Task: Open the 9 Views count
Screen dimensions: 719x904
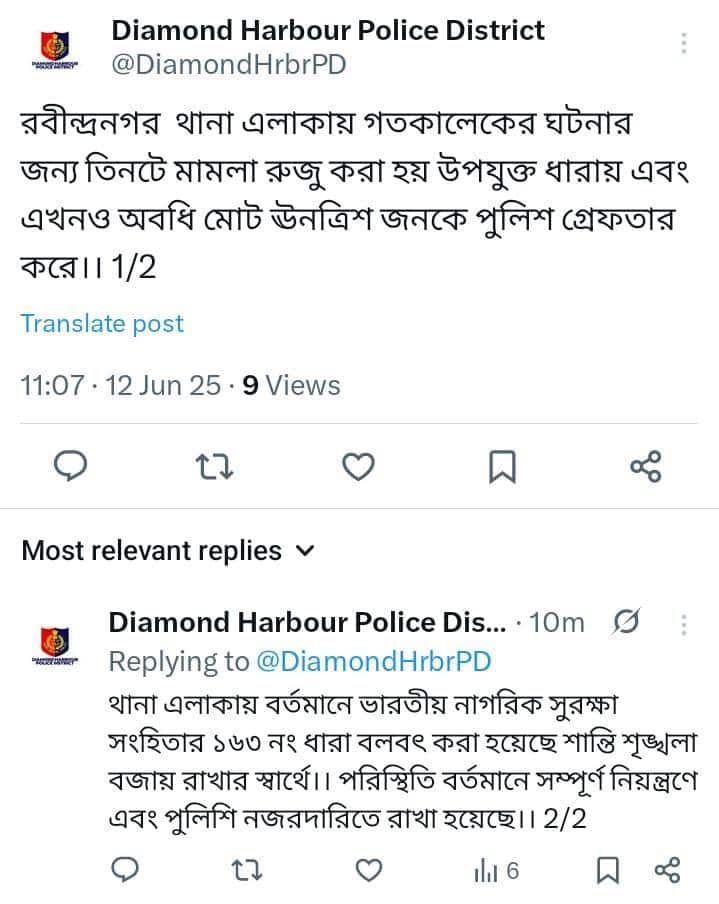Action: (291, 386)
